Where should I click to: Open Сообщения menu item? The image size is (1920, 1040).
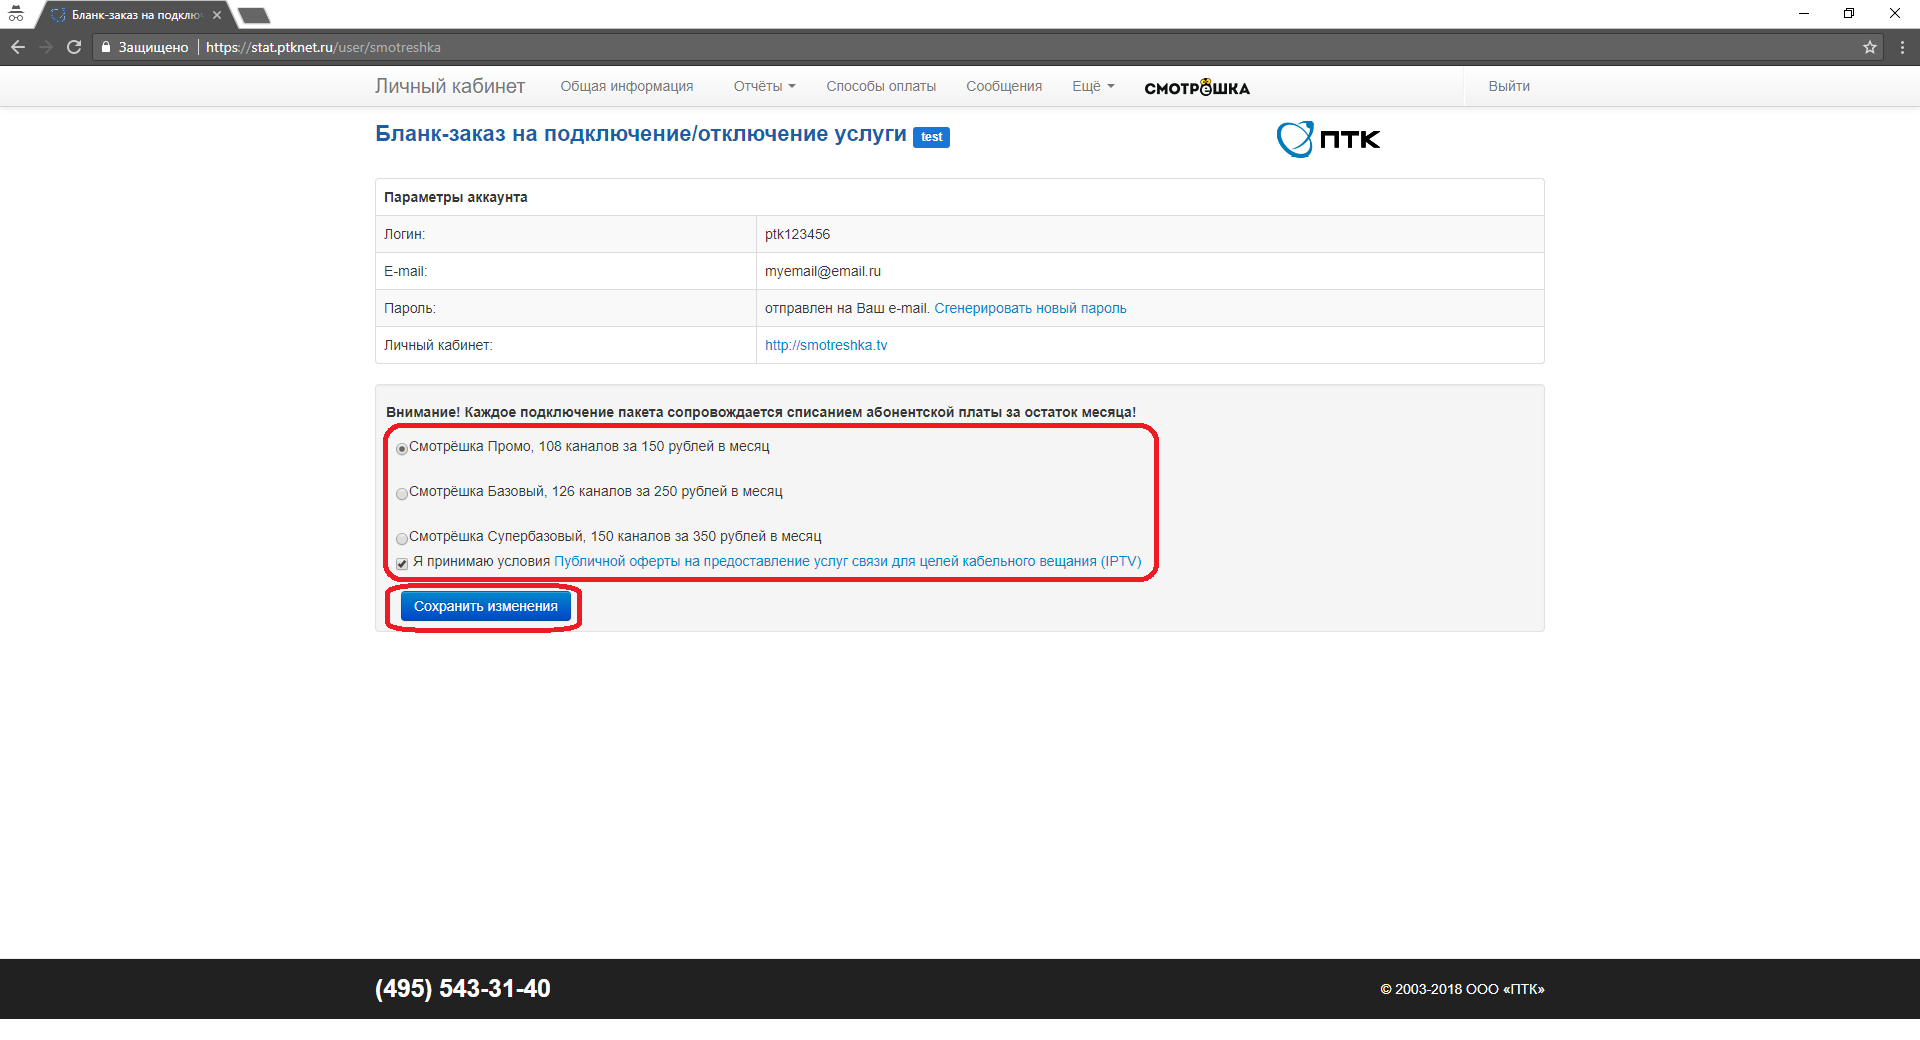click(x=1004, y=86)
